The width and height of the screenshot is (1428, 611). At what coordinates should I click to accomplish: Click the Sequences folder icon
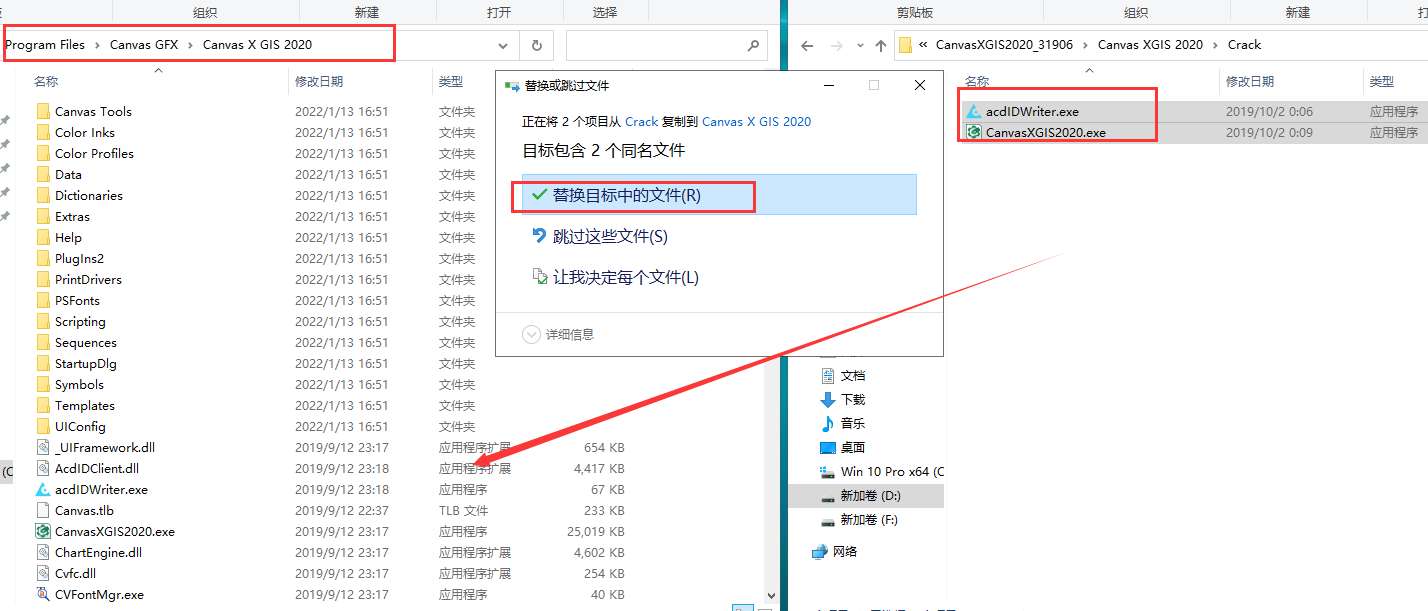[43, 342]
